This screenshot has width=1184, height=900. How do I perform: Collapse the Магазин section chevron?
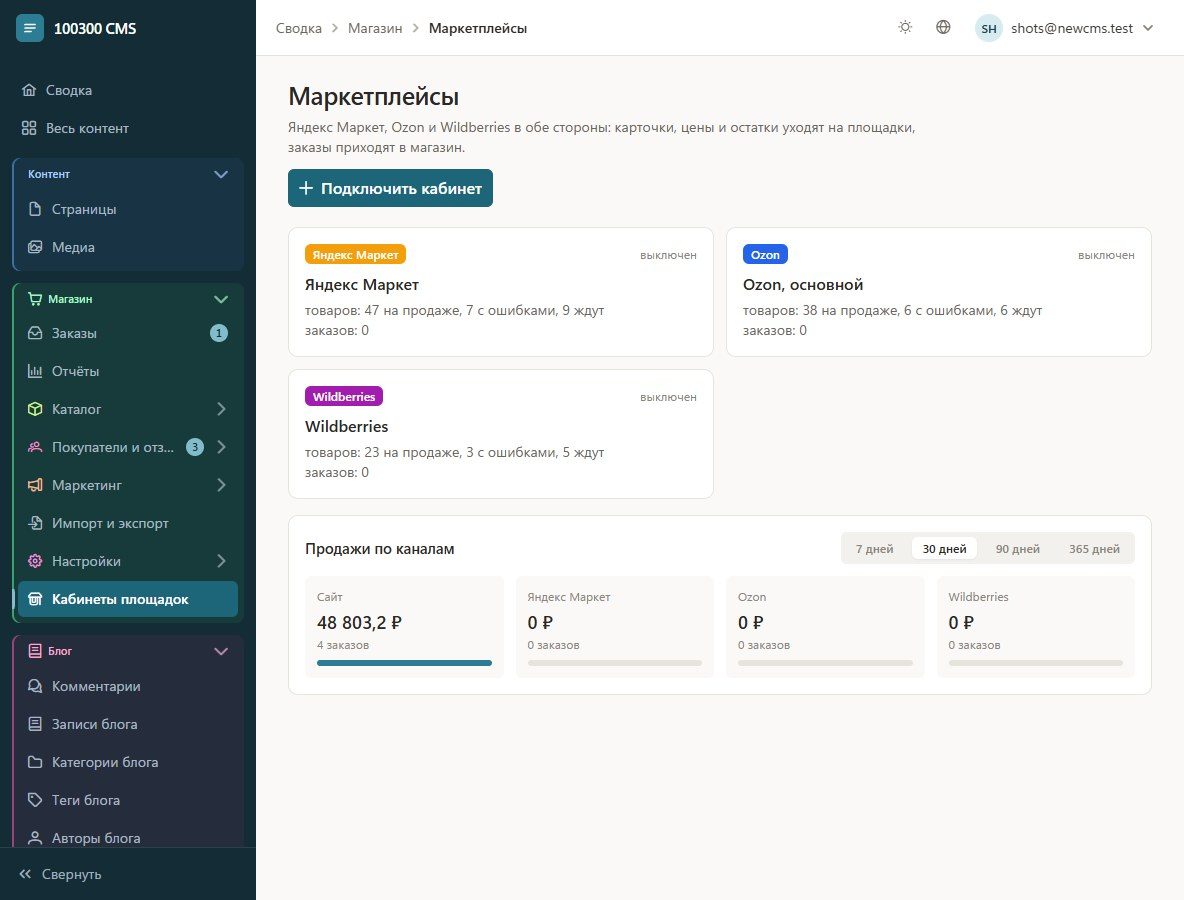pos(220,299)
